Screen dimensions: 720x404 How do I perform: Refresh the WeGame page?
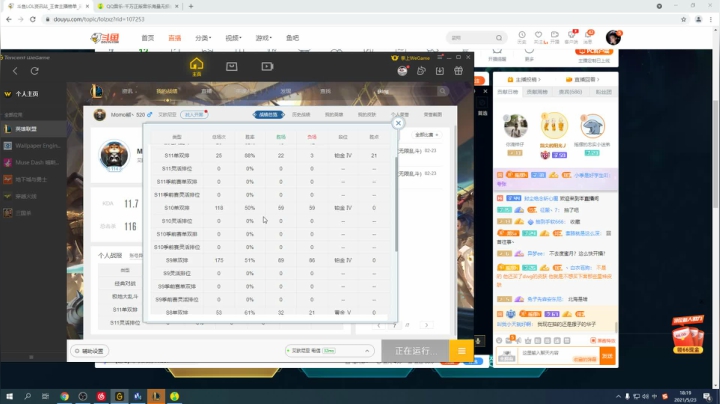(34, 71)
